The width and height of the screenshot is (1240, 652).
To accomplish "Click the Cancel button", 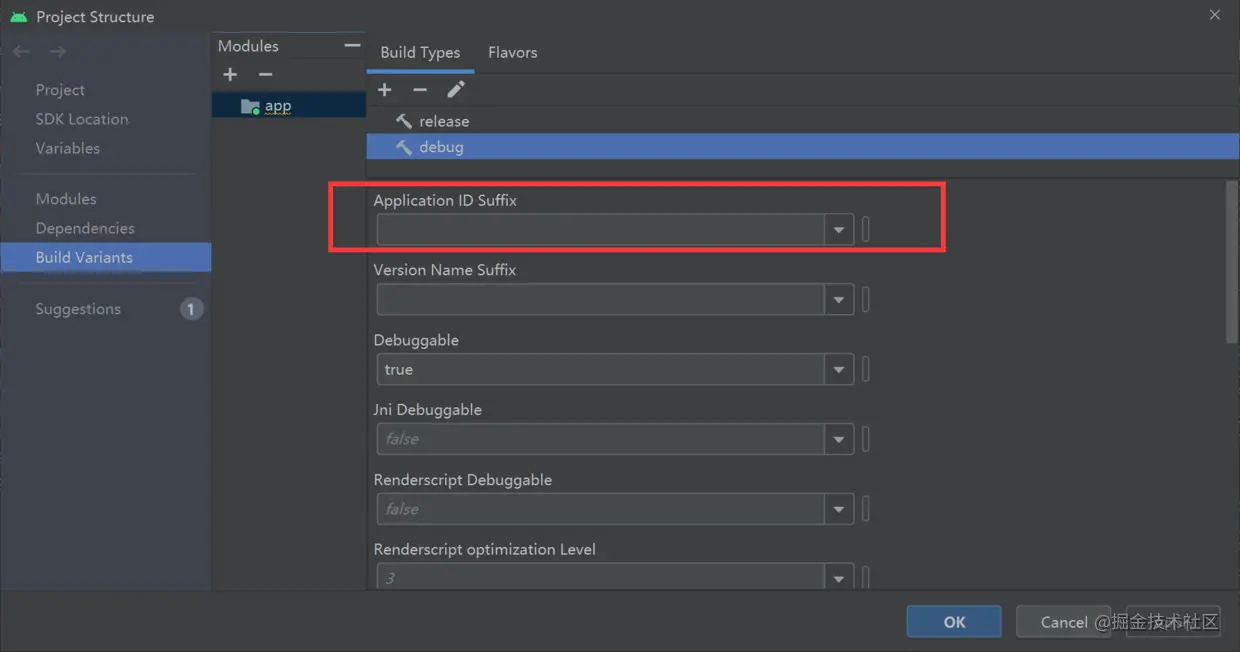I will 1064,622.
